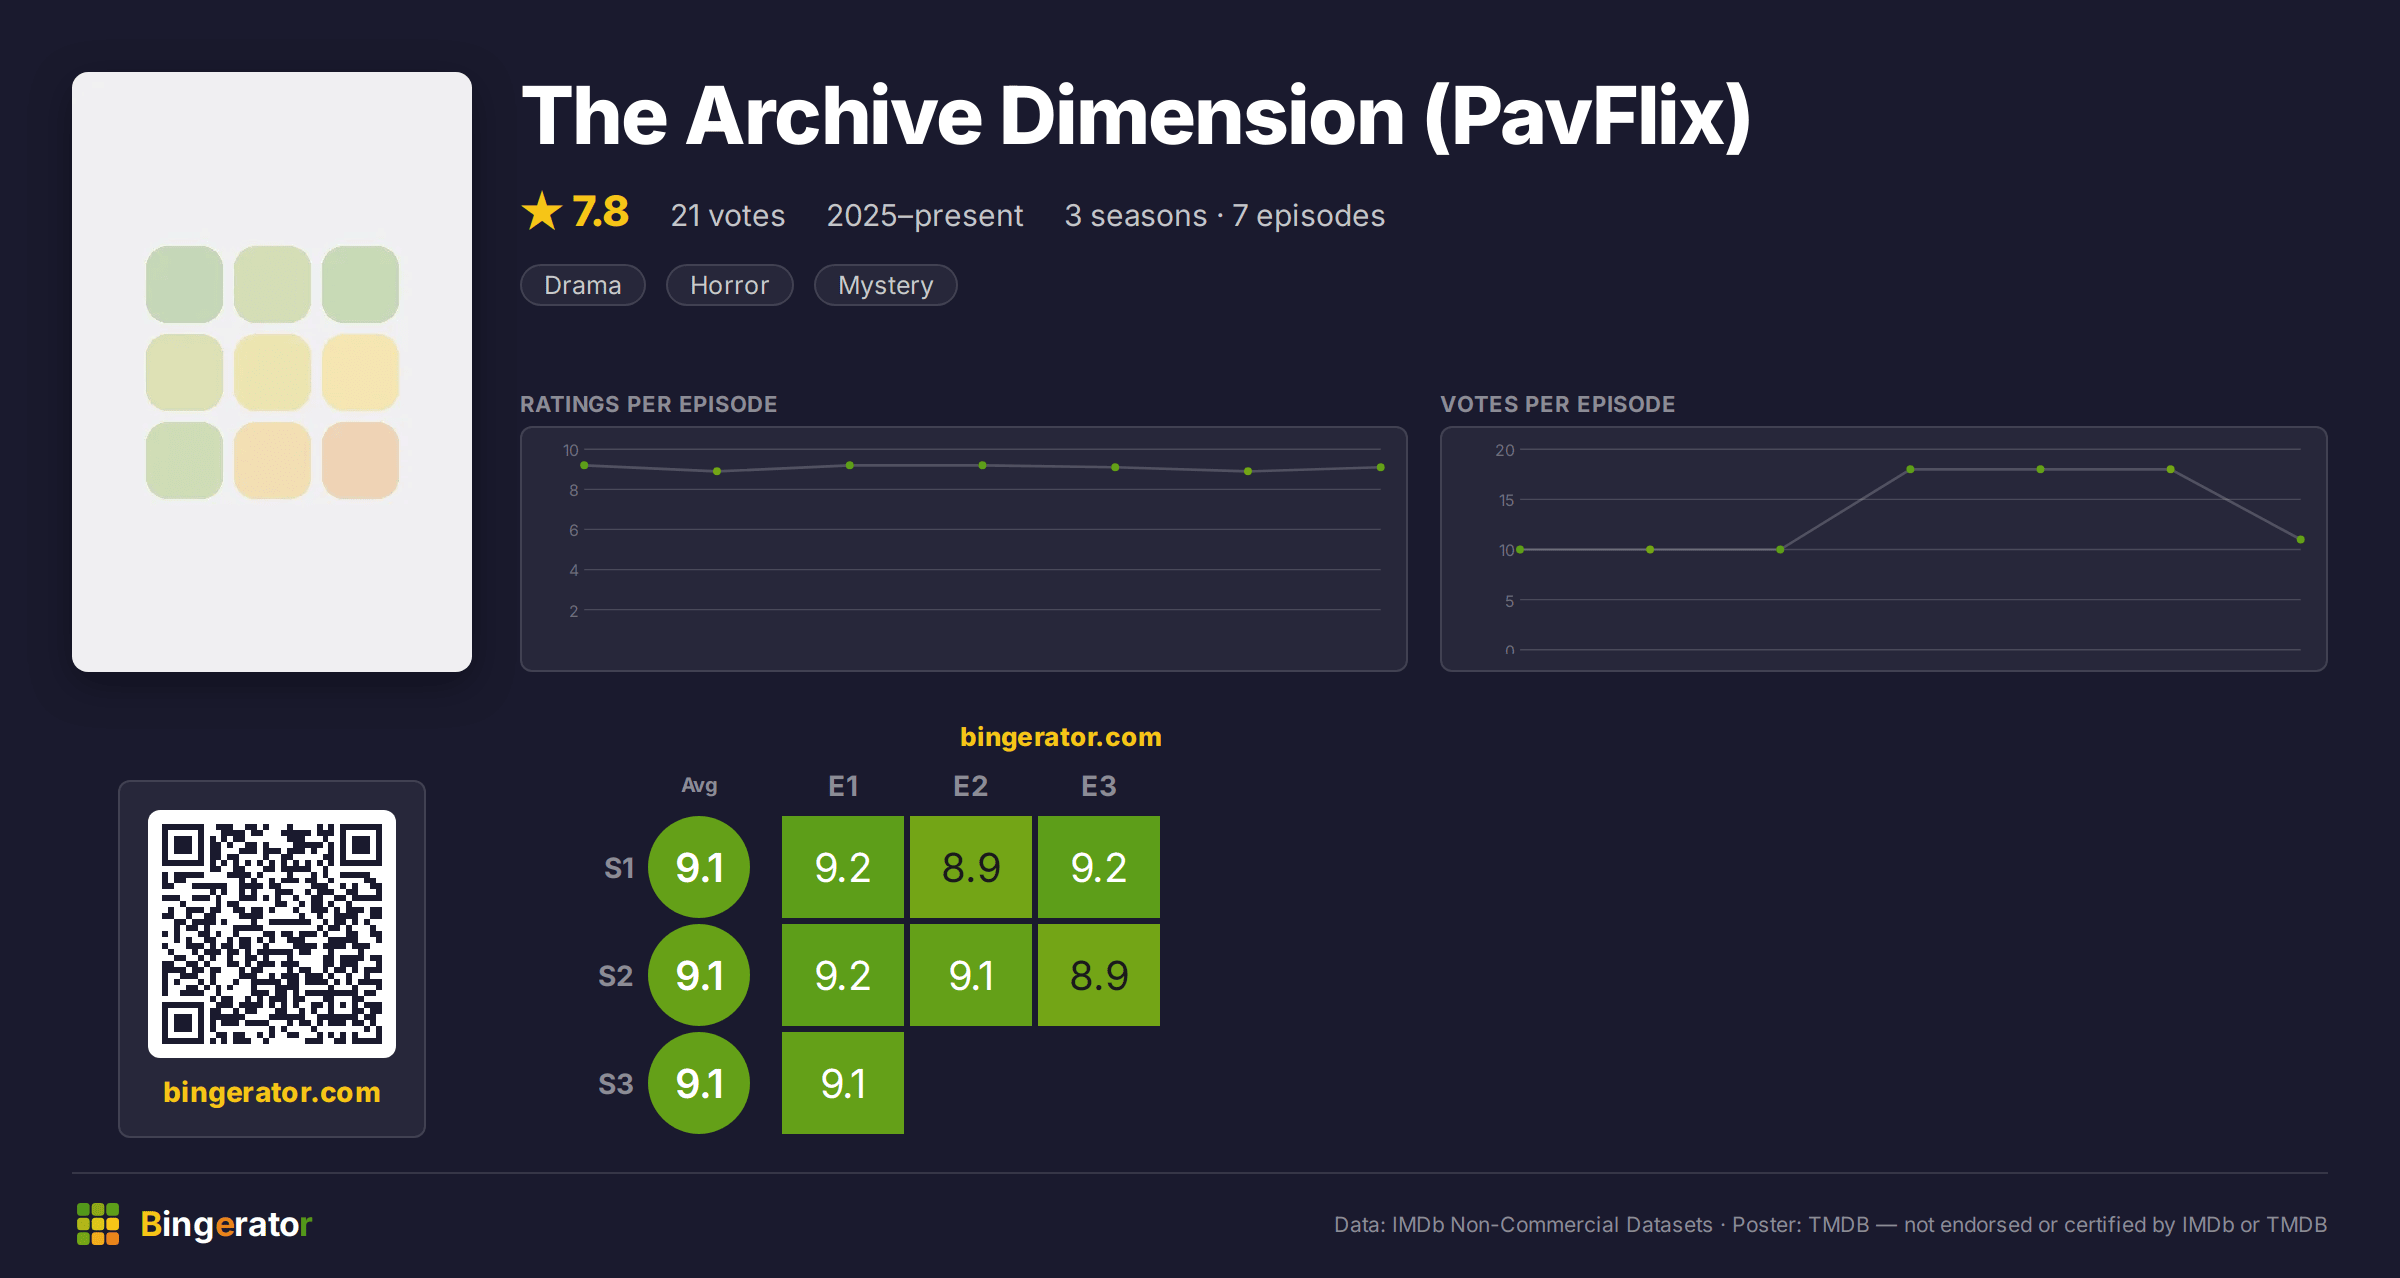Click the S3 E1 rating cell 9.1

click(843, 1083)
